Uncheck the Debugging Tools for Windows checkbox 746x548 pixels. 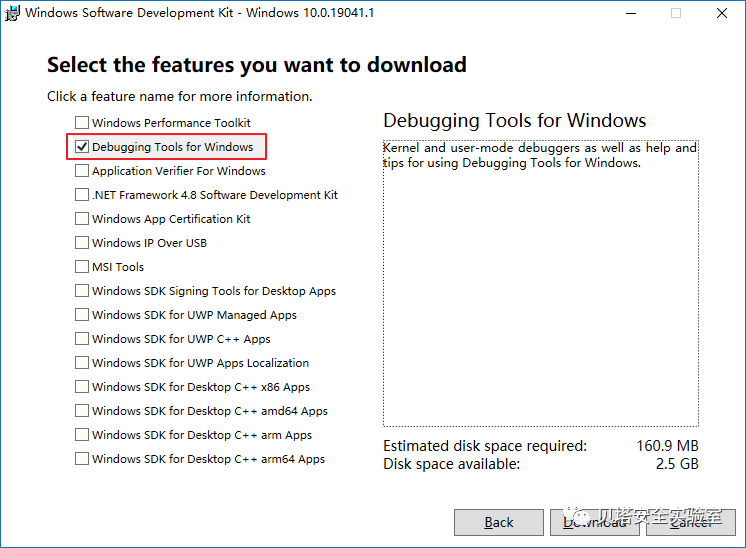(82, 147)
